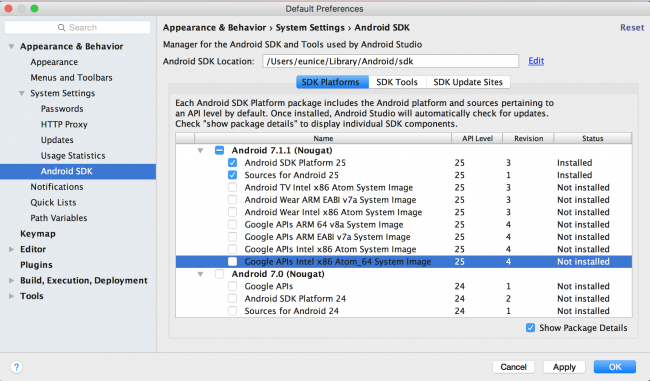Open Menus and Toolbars settings
The height and width of the screenshot is (381, 650).
pyautogui.click(x=71, y=78)
